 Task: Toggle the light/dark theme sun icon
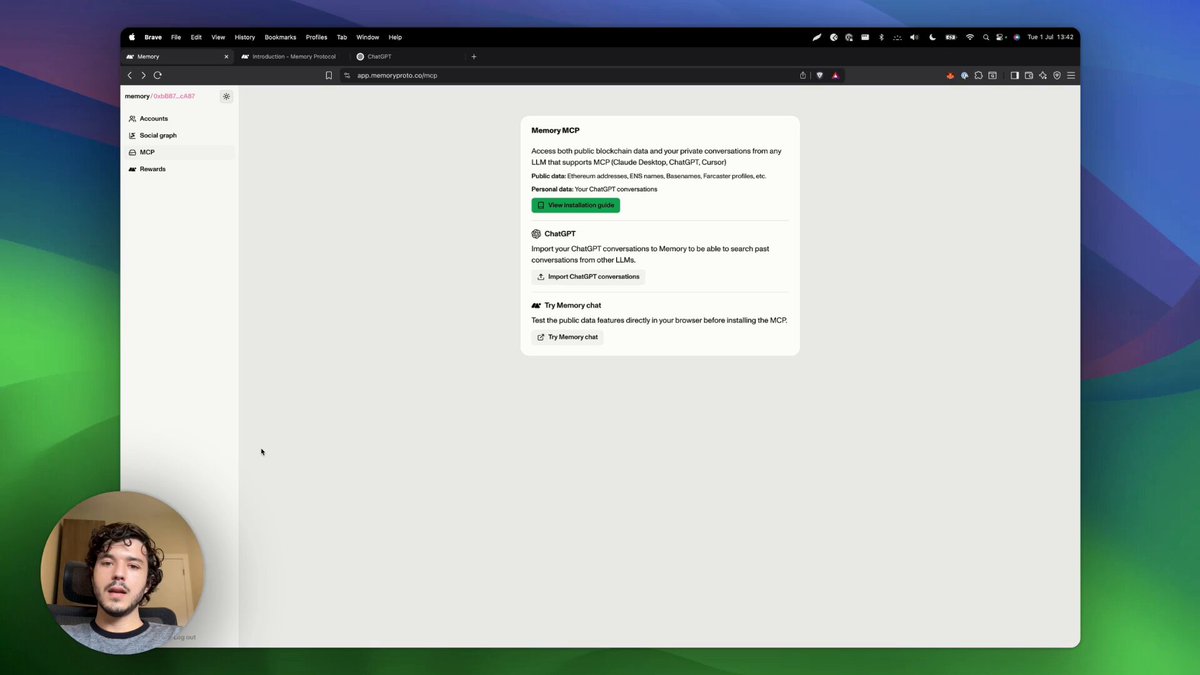(226, 97)
